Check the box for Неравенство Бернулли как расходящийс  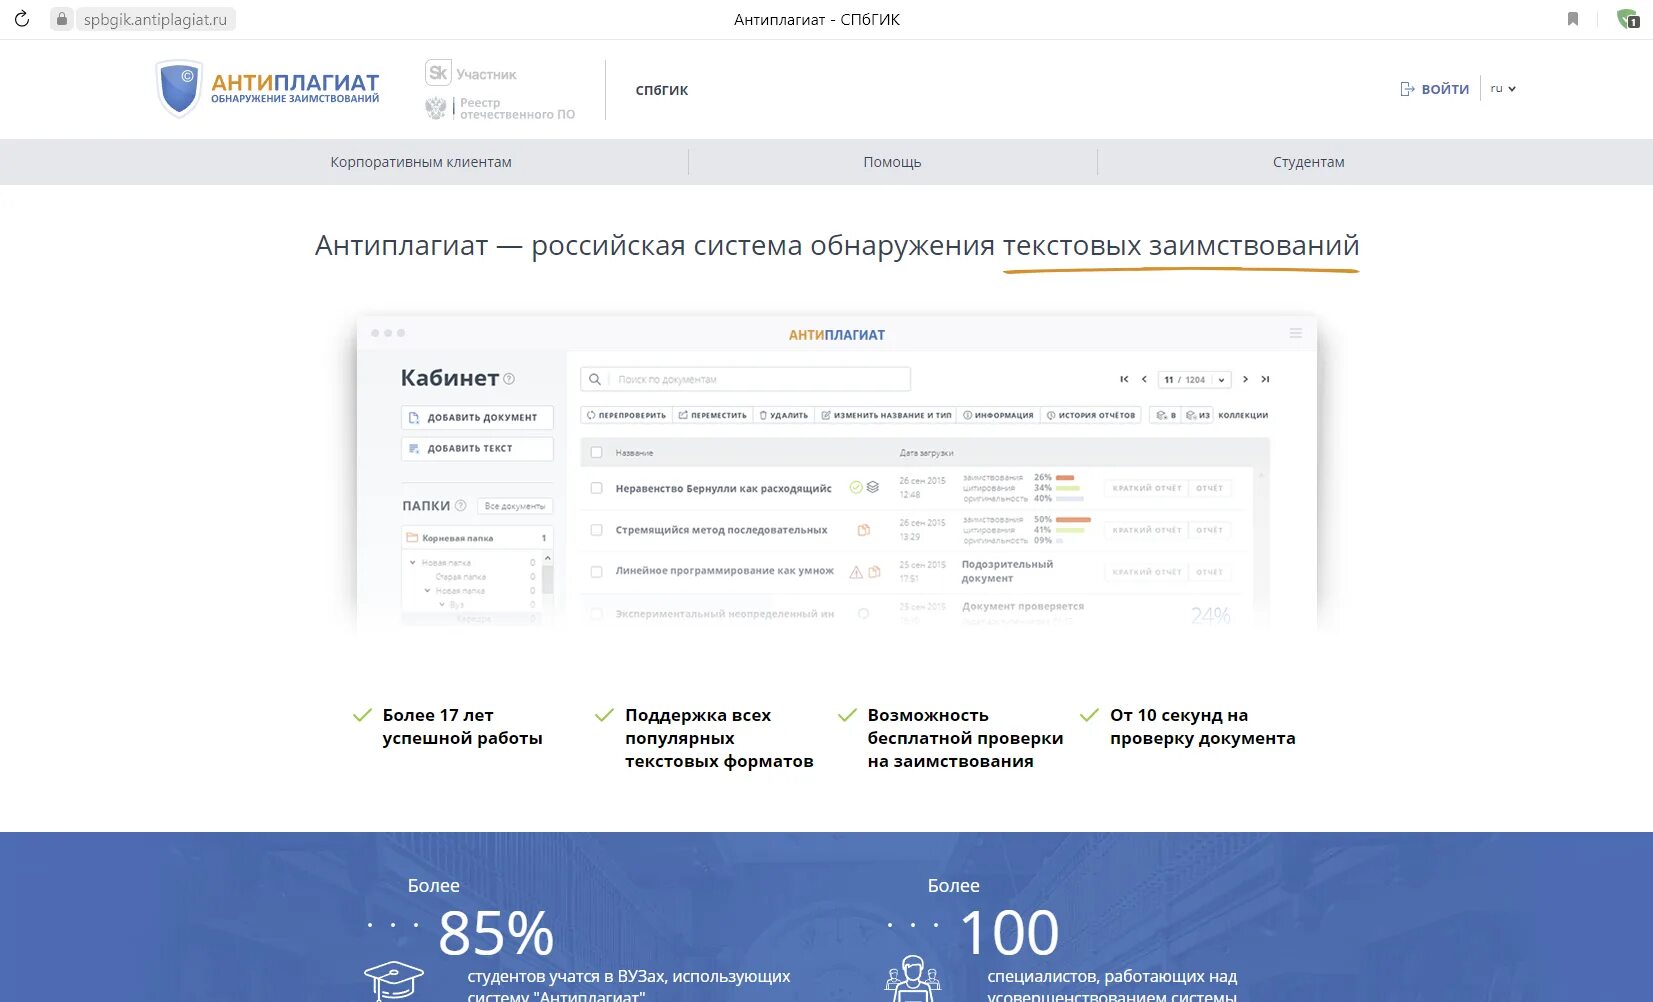click(x=597, y=489)
